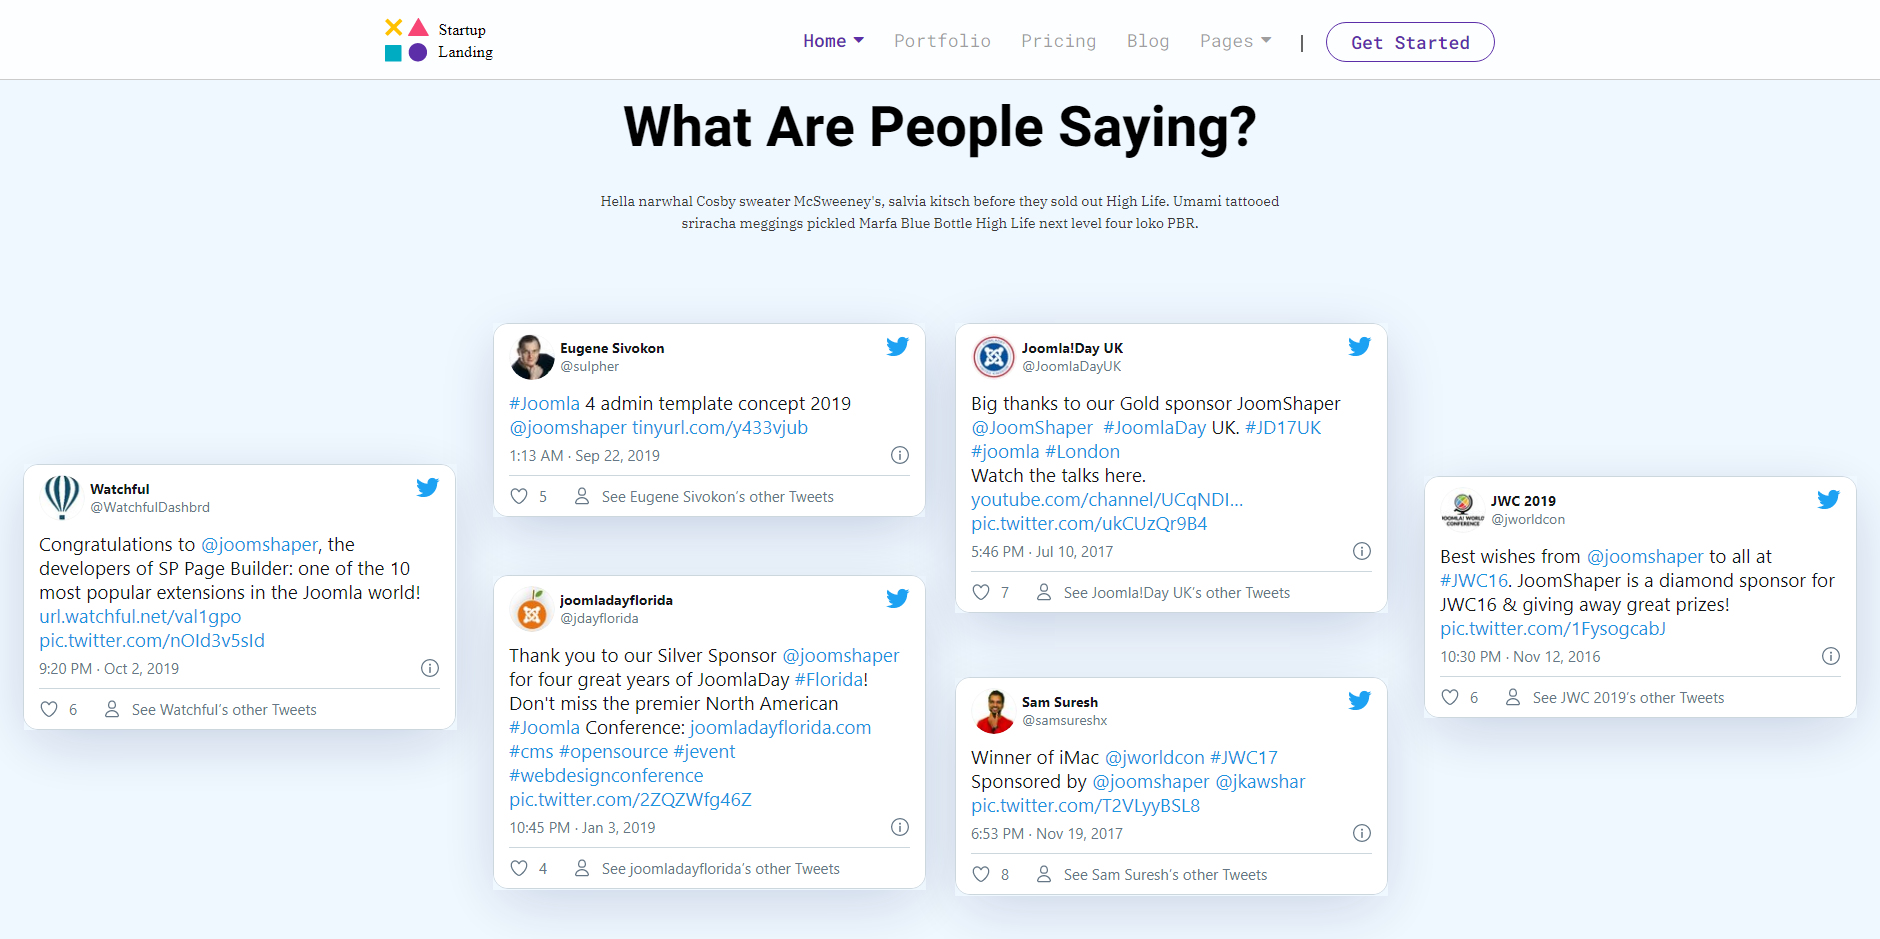The width and height of the screenshot is (1880, 939).
Task: Open the Pricing menu item
Action: click(1058, 41)
